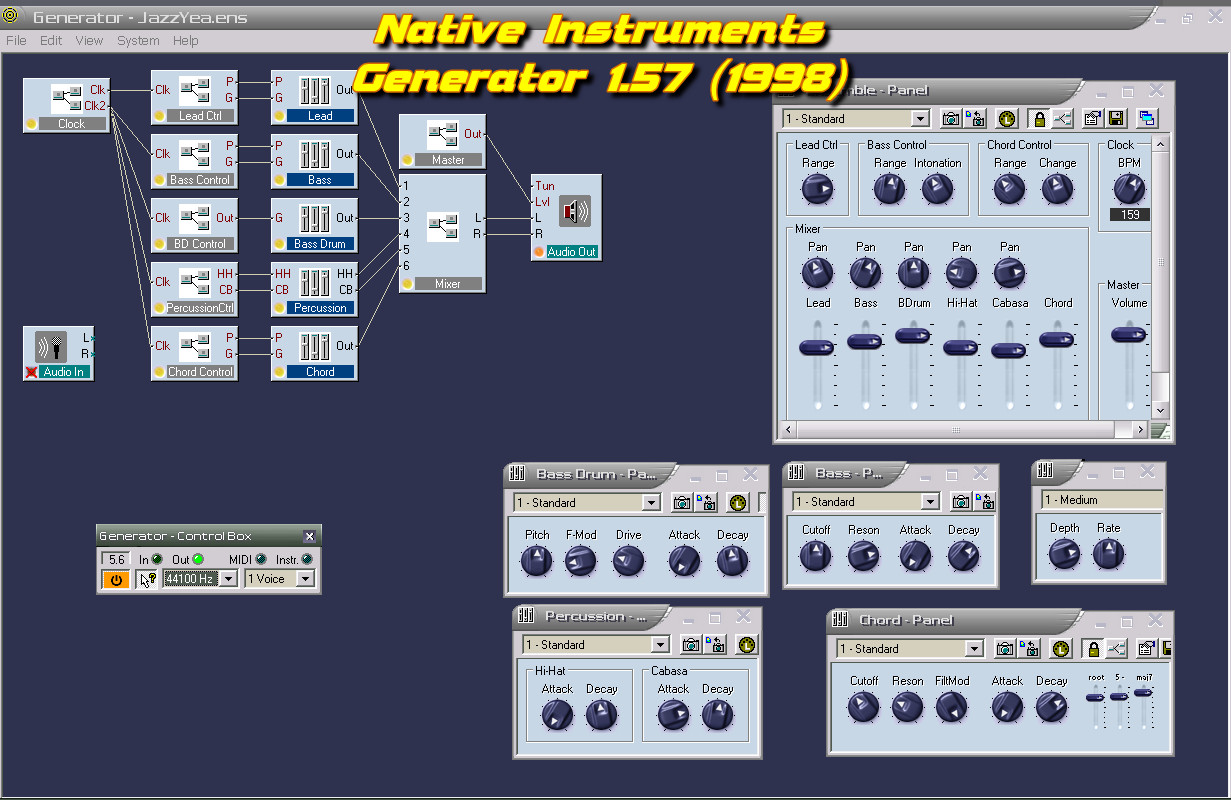Viewport: 1231px width, 800px height.
Task: Click the MIDI learn icon in Bass Drum Panel
Action: pyautogui.click(x=738, y=502)
